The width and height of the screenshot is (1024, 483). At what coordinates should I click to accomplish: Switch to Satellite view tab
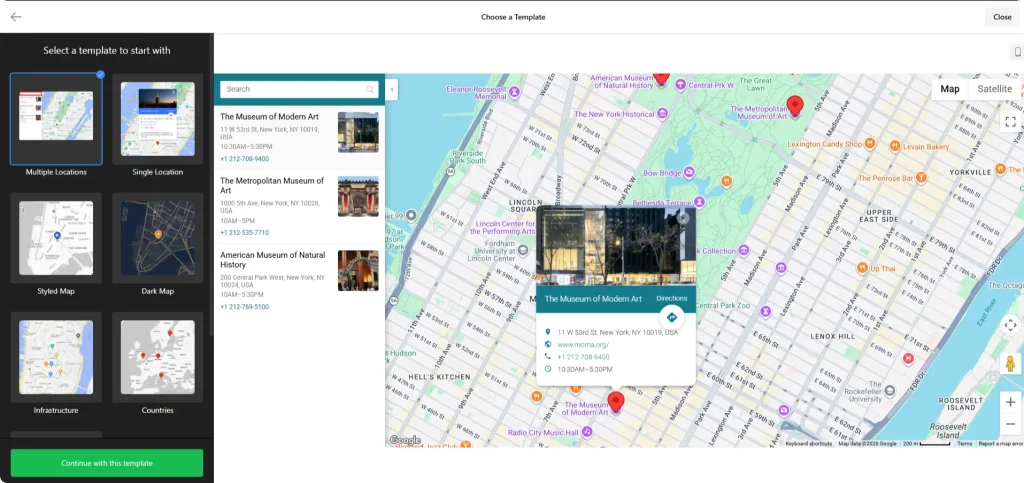pos(995,89)
